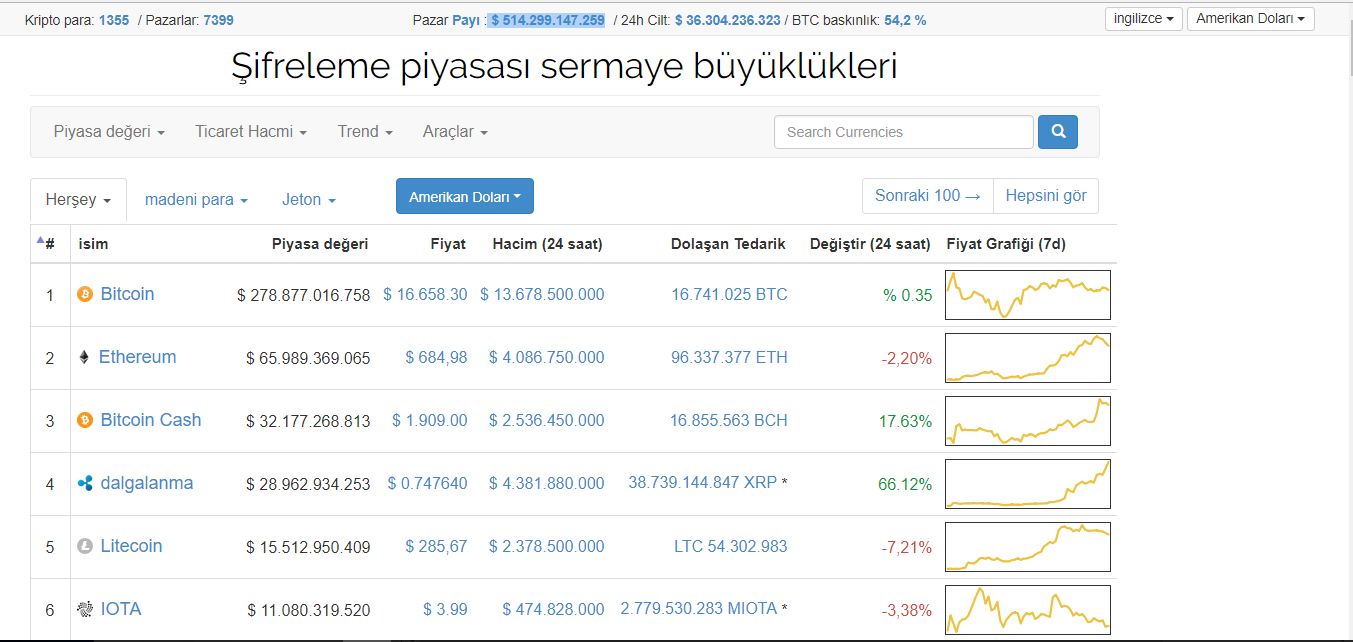Click supply 38.739.144.847 XRP
This screenshot has width=1353, height=642.
[x=703, y=482]
